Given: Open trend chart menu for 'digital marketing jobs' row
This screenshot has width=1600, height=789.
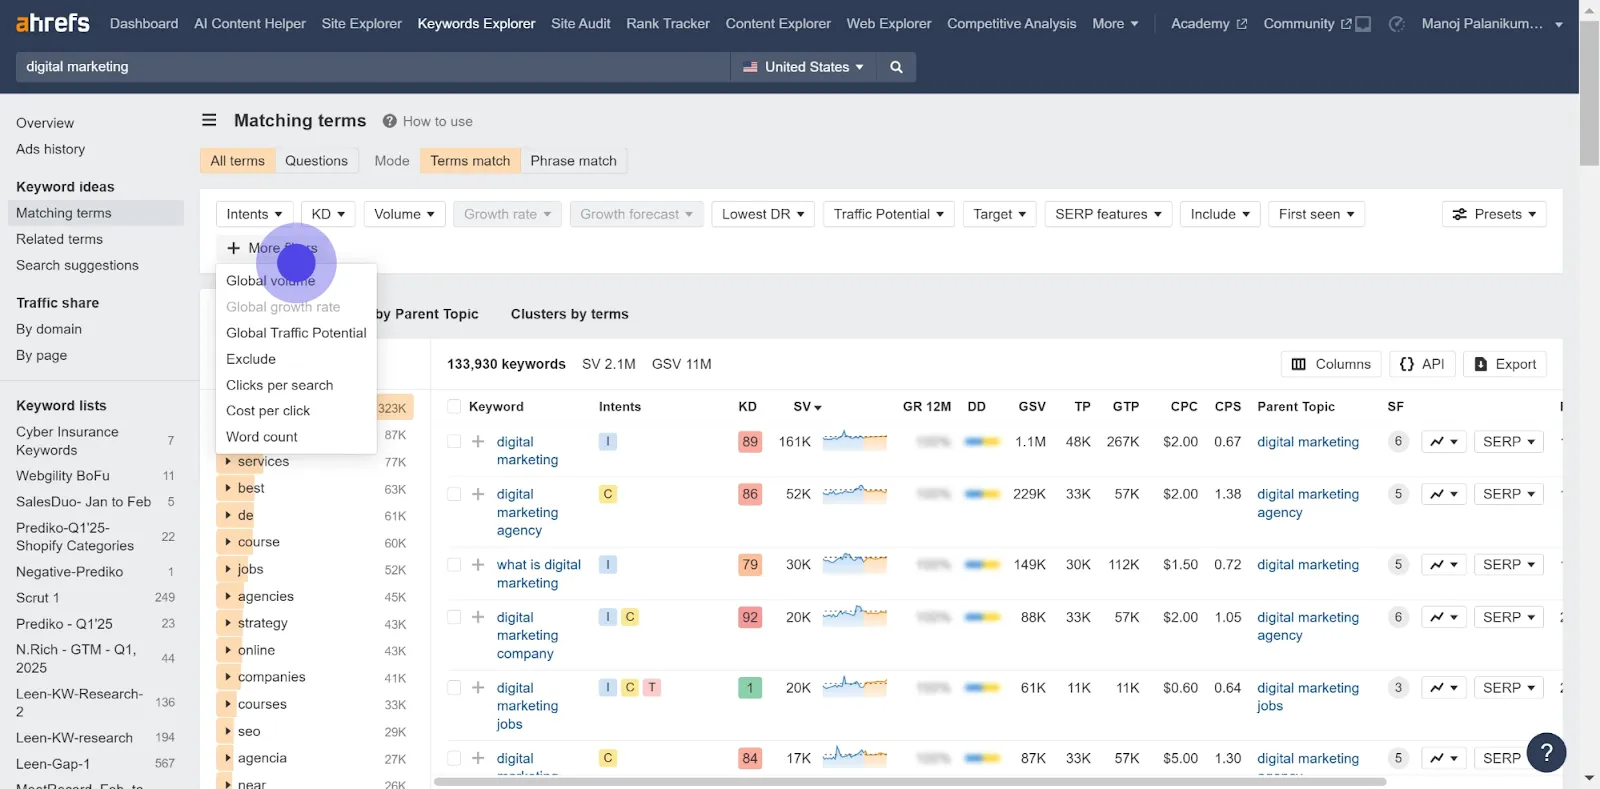Looking at the screenshot, I should coord(1443,687).
